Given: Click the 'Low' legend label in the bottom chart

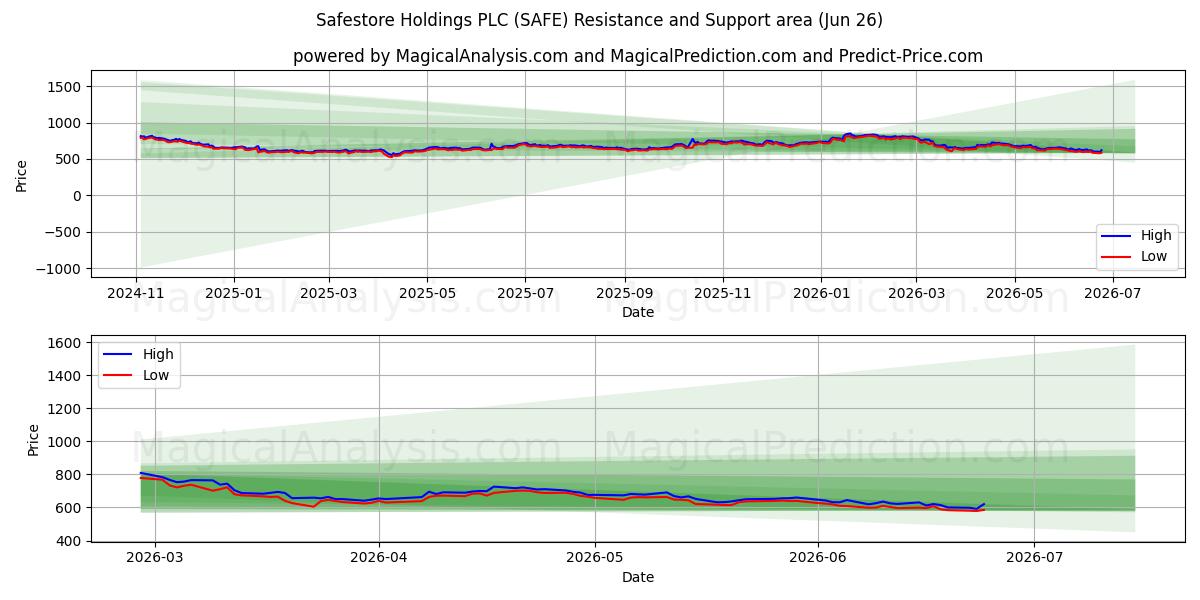Looking at the screenshot, I should [x=157, y=375].
